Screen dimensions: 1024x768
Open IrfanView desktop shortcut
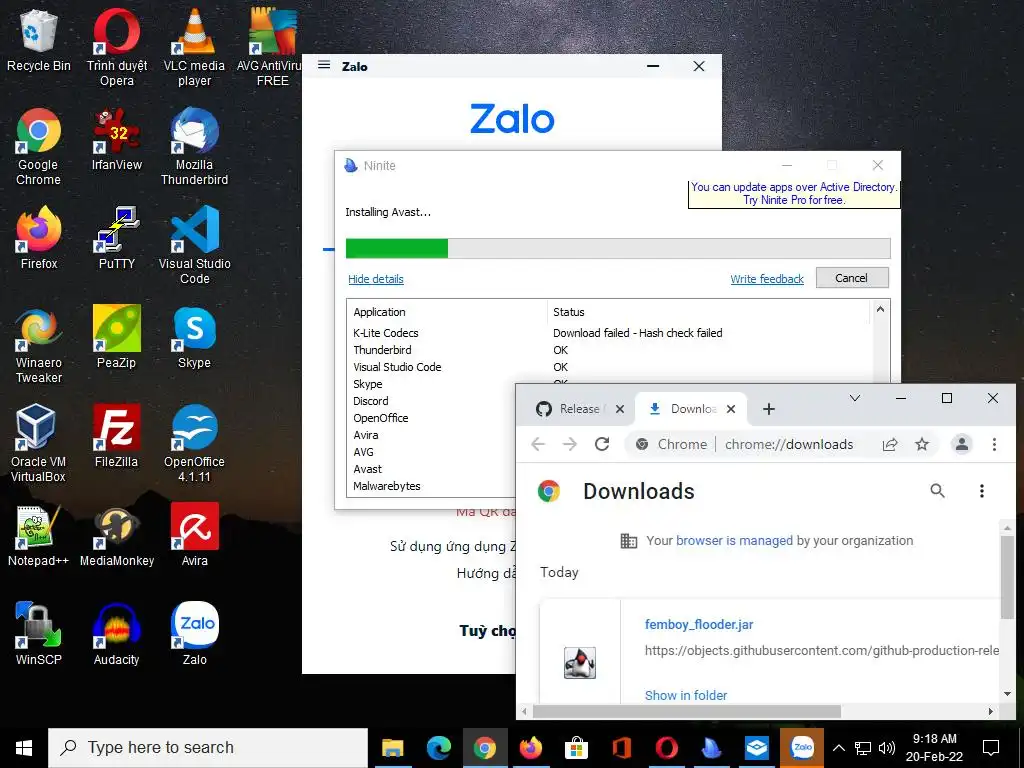(117, 139)
